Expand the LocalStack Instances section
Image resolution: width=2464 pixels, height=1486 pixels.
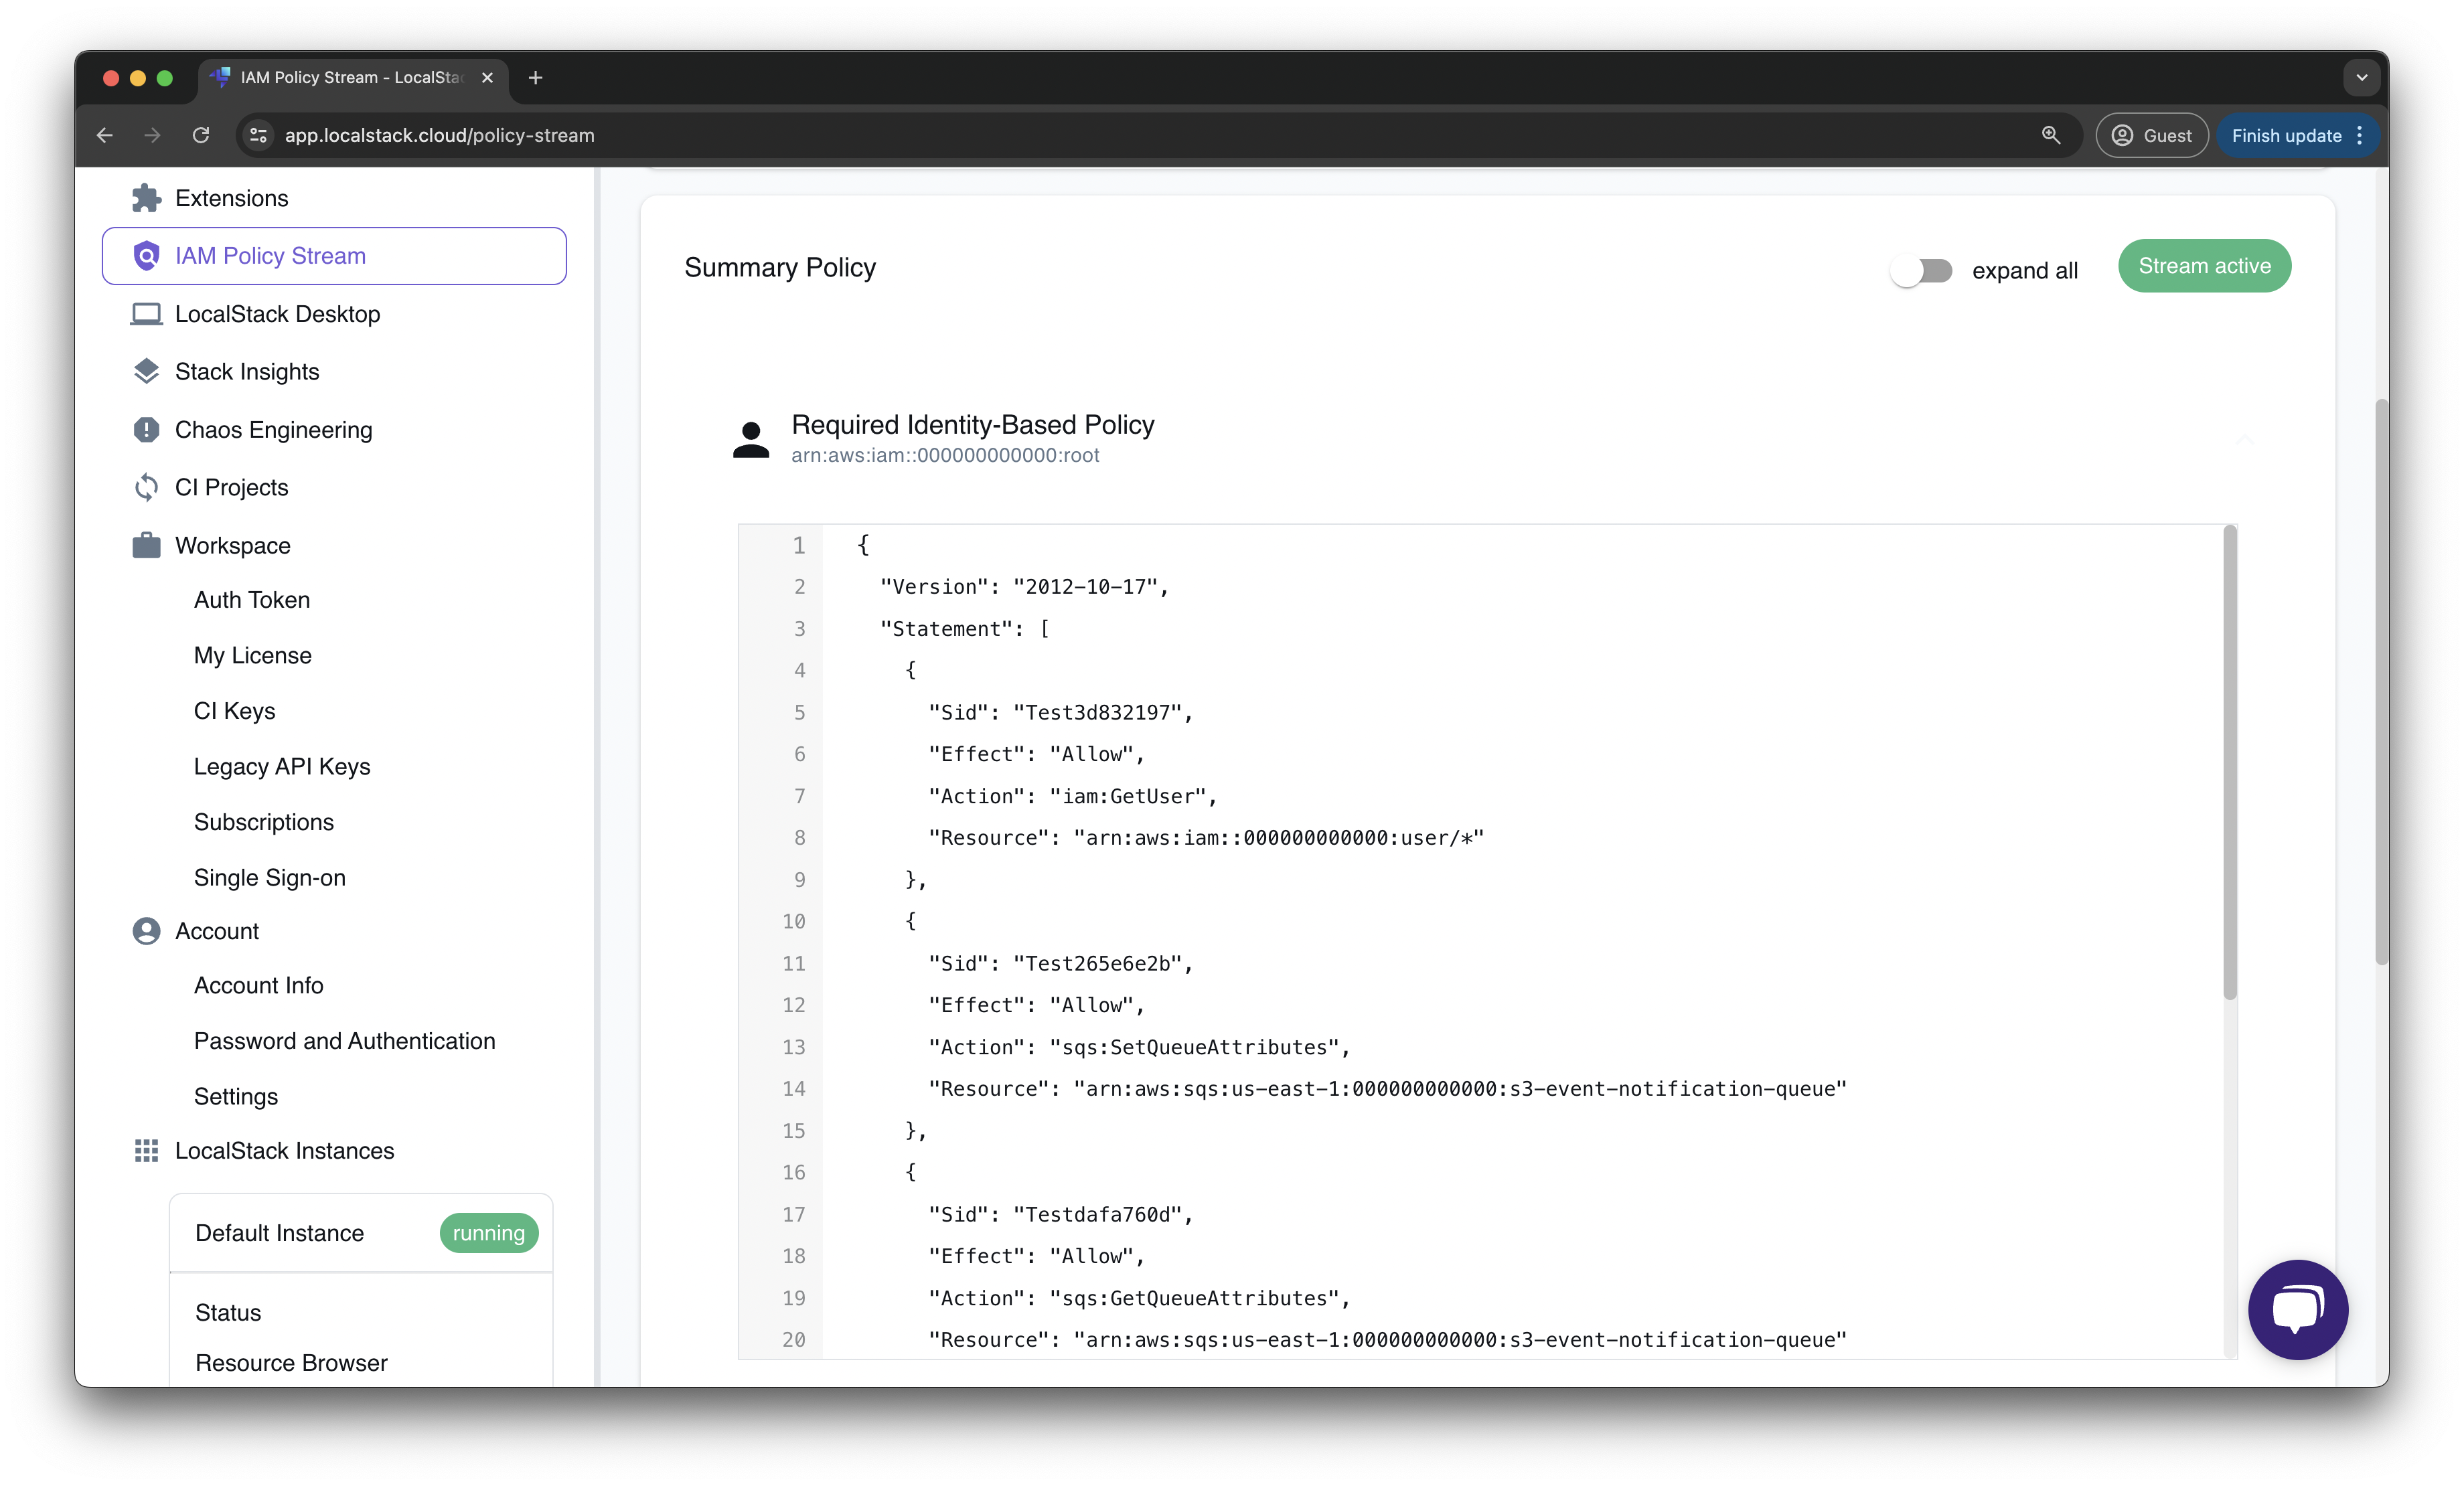click(x=285, y=1150)
